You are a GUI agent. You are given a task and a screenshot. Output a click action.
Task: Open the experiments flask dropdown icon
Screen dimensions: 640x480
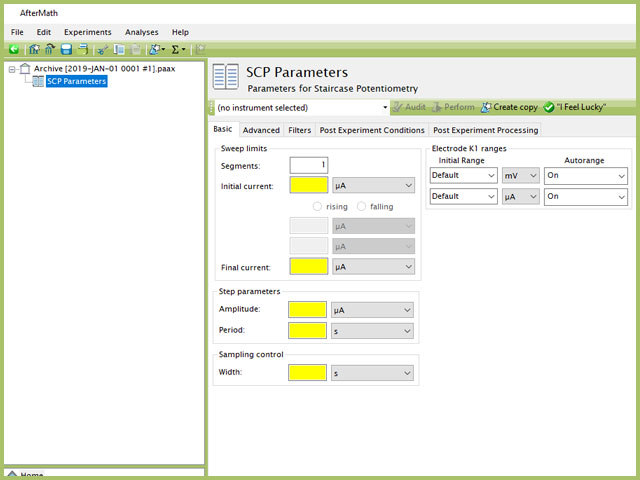click(x=157, y=49)
